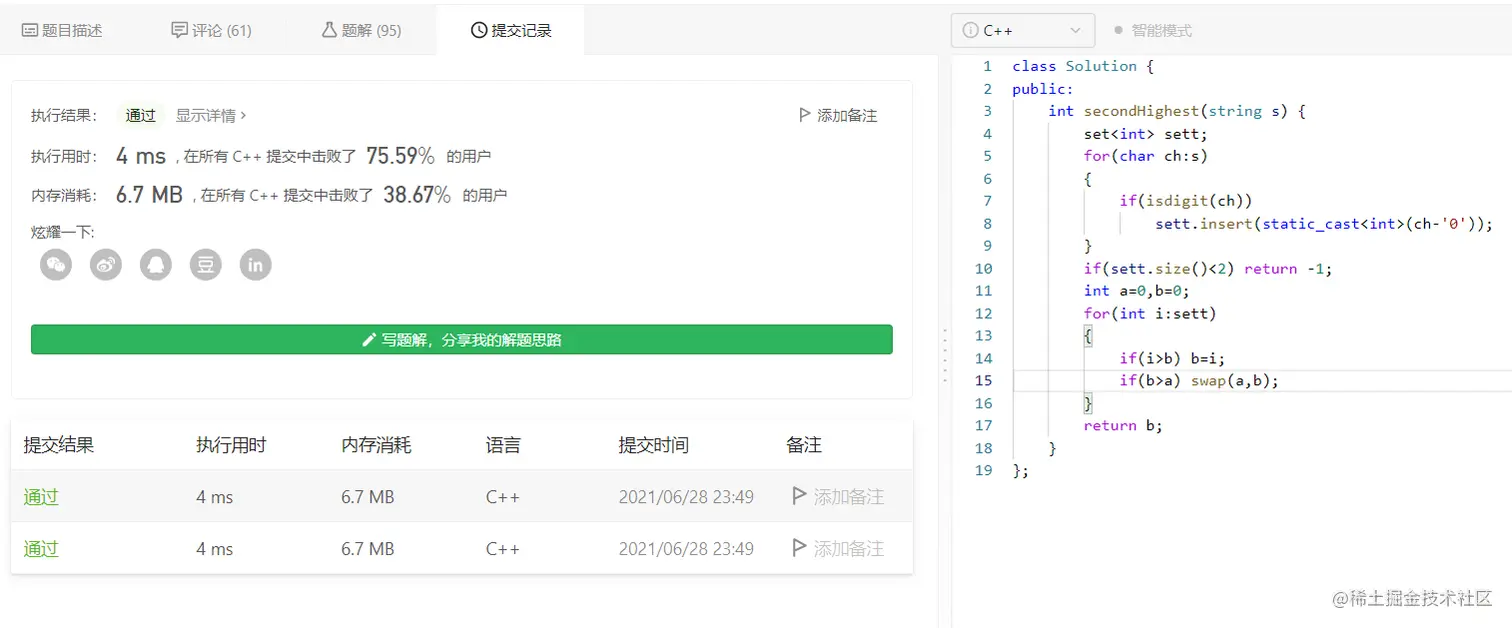The width and height of the screenshot is (1512, 628).
Task: Click code line 'int a=0,b=0;'
Action: [x=1137, y=291]
